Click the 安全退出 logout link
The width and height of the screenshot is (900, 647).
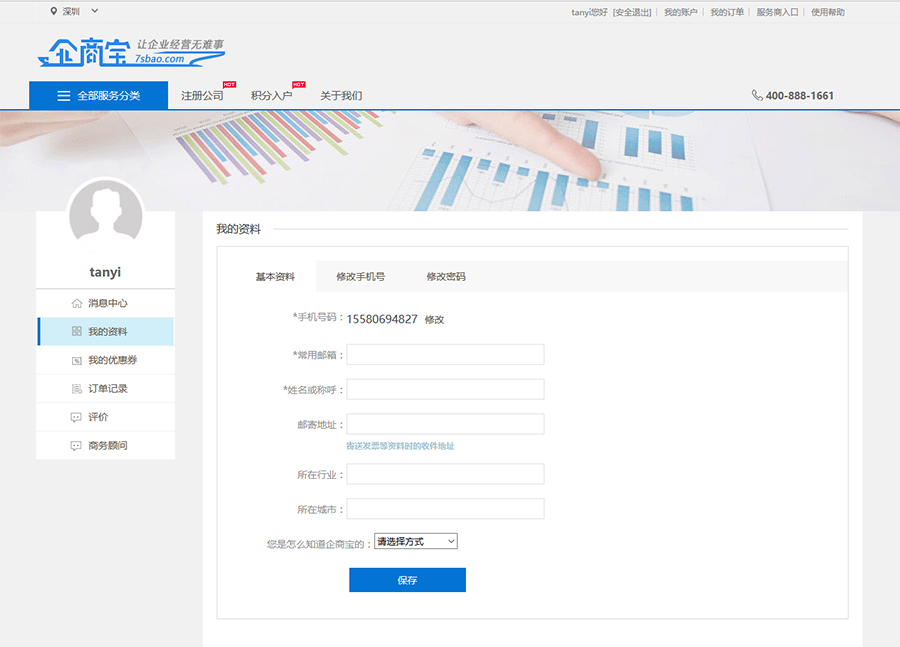(x=632, y=12)
